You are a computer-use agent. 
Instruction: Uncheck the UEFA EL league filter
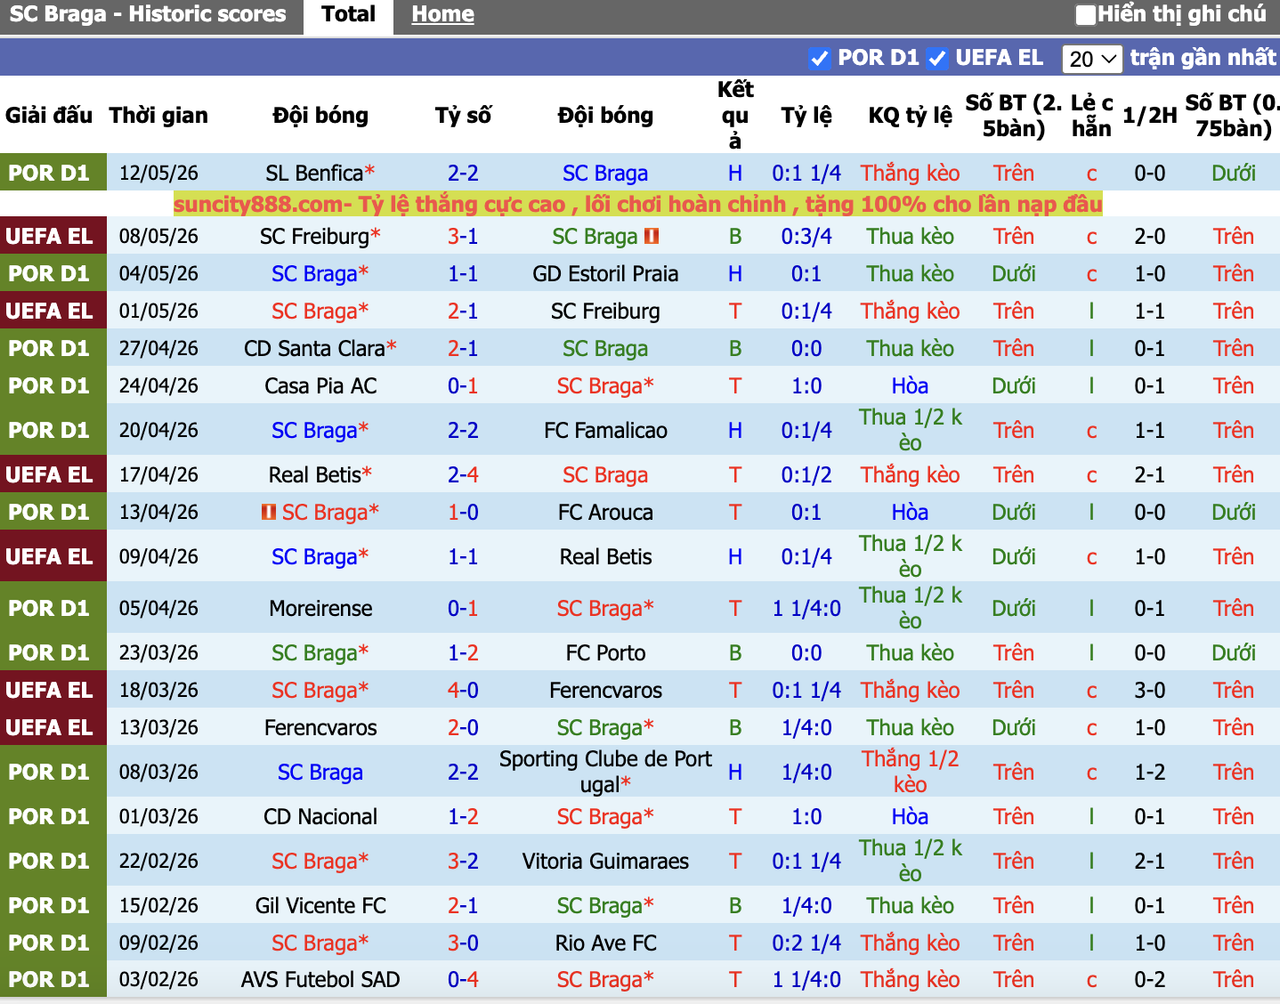(937, 59)
